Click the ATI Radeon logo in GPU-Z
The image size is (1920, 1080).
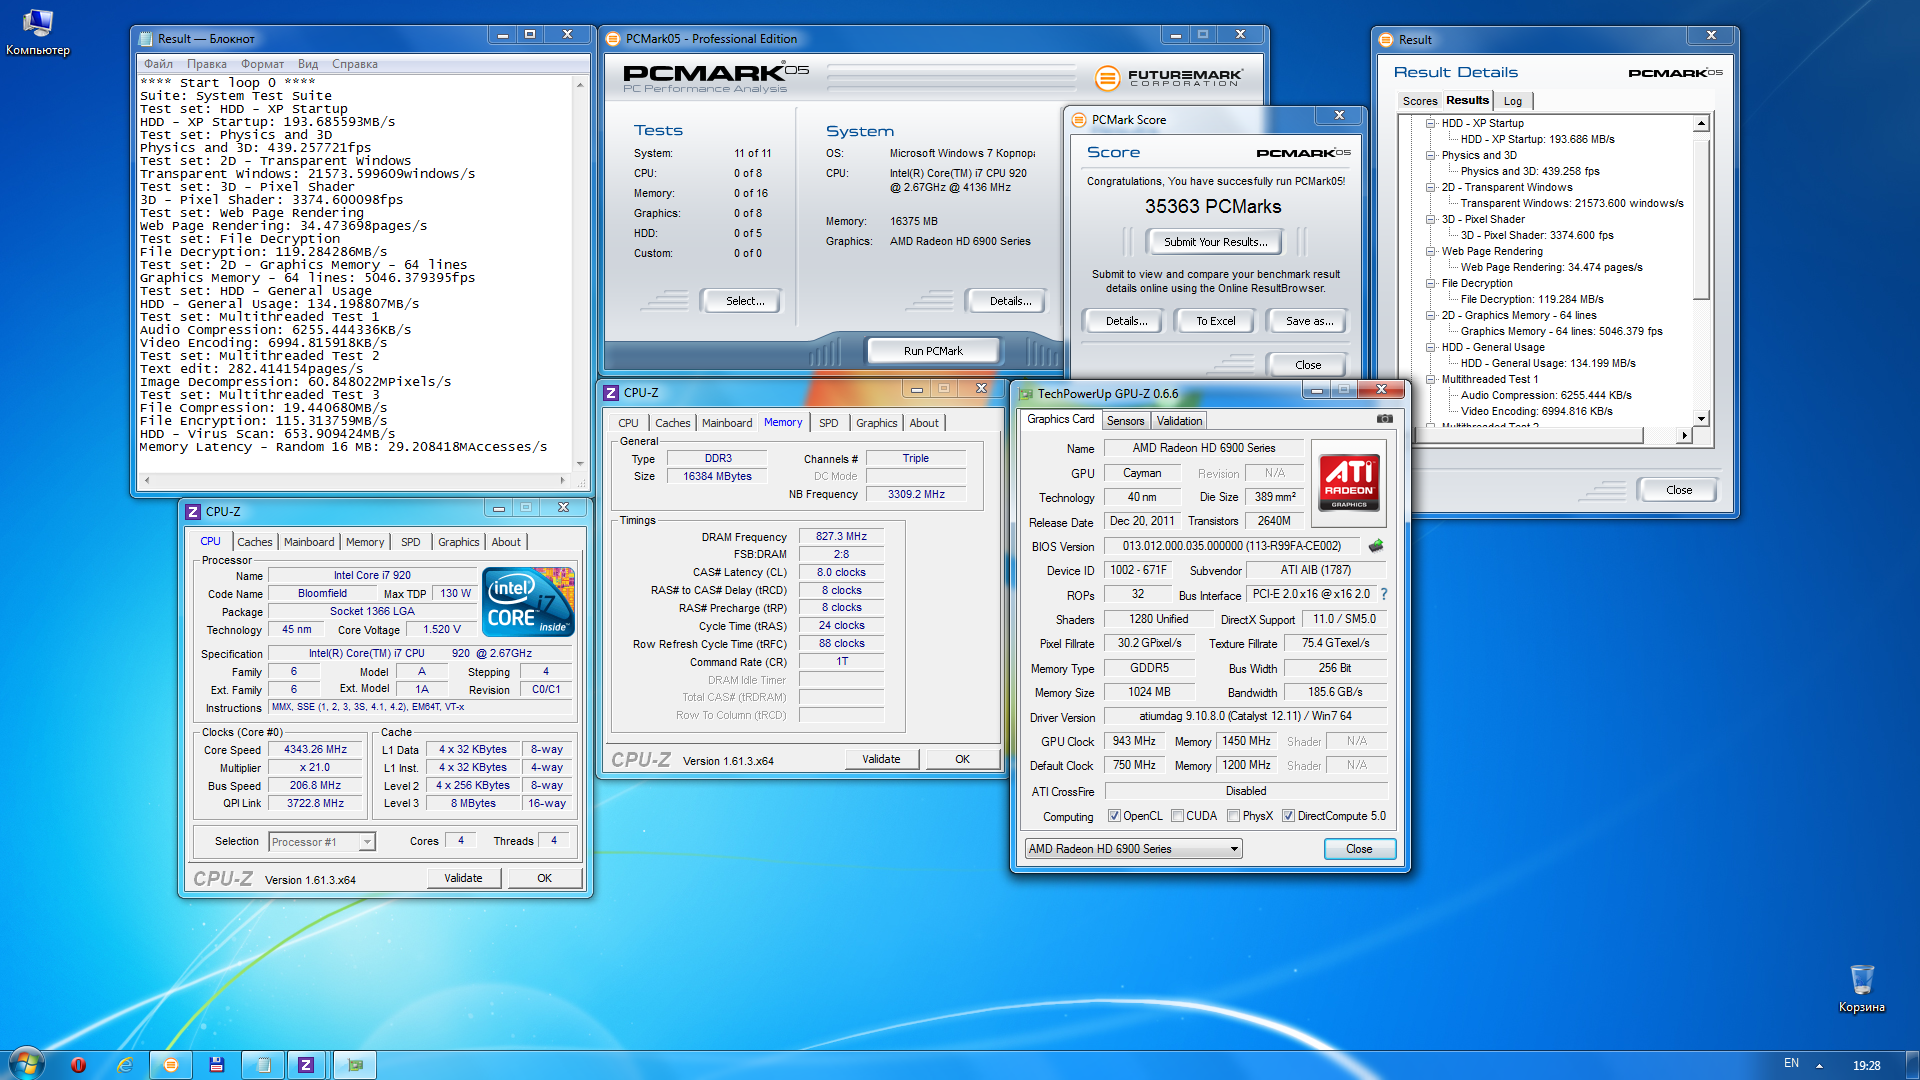click(1348, 482)
